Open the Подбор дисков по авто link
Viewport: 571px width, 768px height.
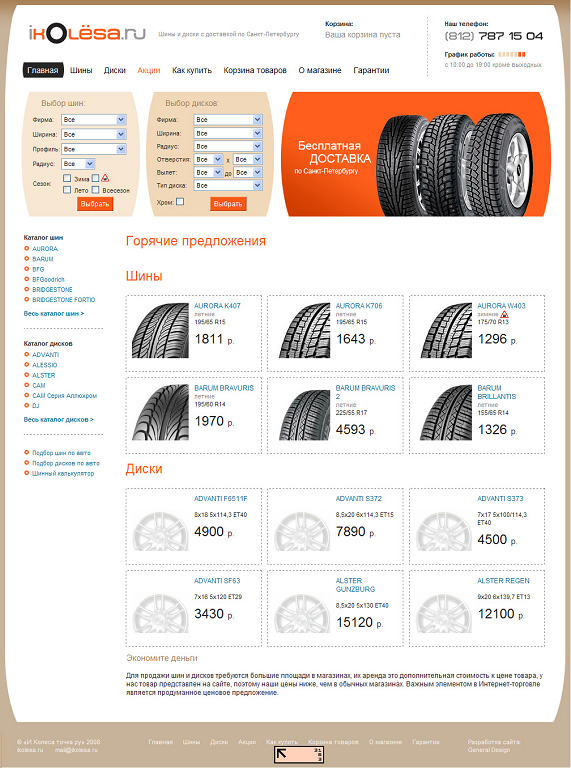click(x=66, y=463)
